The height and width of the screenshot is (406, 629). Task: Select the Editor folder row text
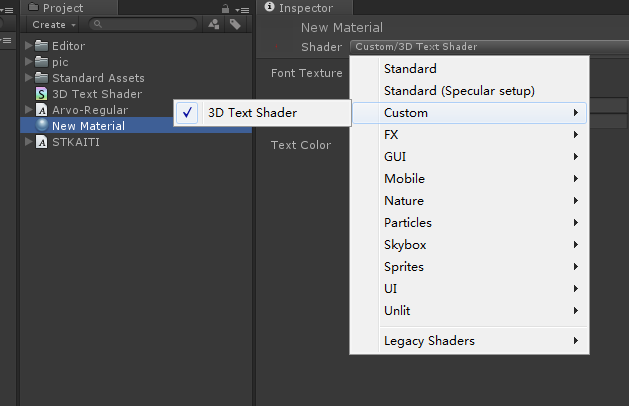[69, 46]
